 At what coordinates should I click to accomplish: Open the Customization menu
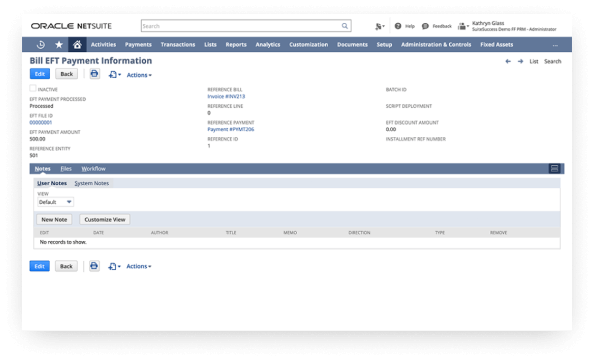tap(309, 45)
